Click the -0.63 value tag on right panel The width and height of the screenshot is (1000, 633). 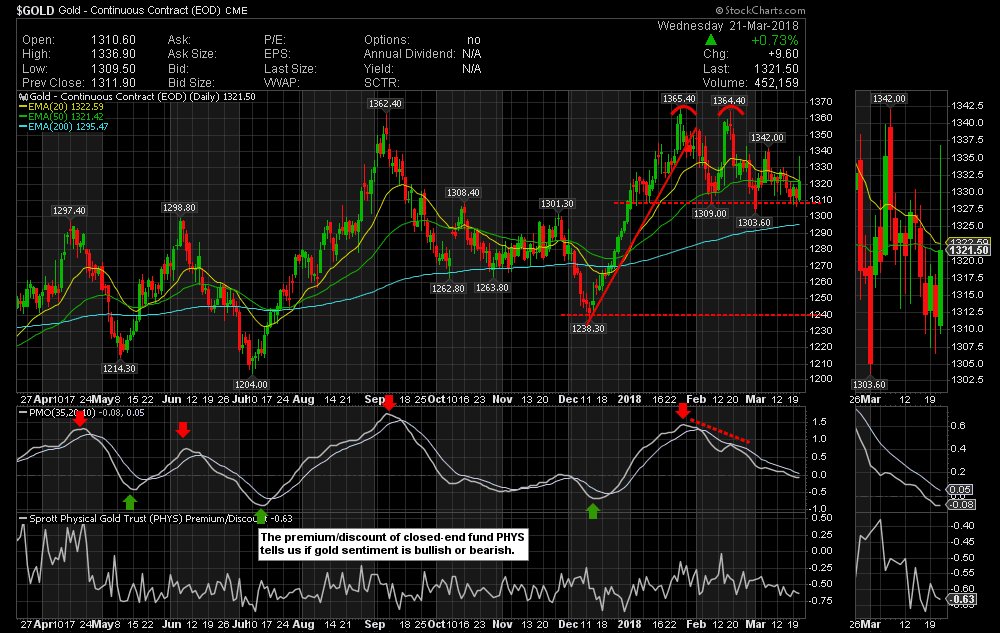point(962,599)
